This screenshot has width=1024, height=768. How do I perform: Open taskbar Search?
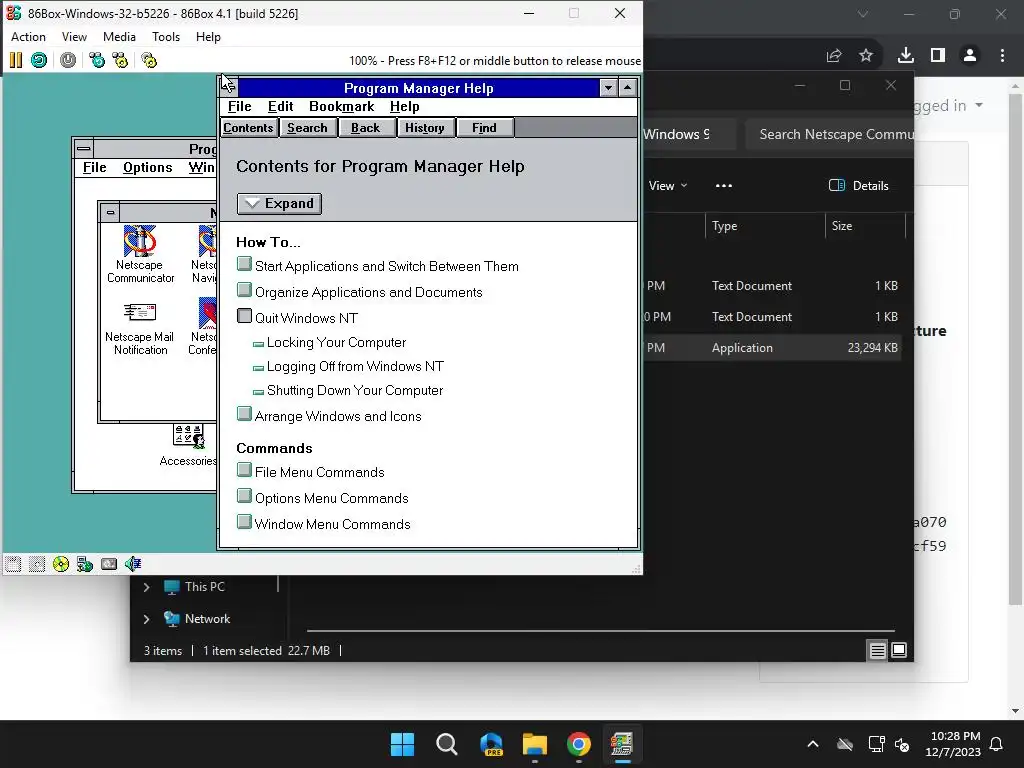pos(447,744)
